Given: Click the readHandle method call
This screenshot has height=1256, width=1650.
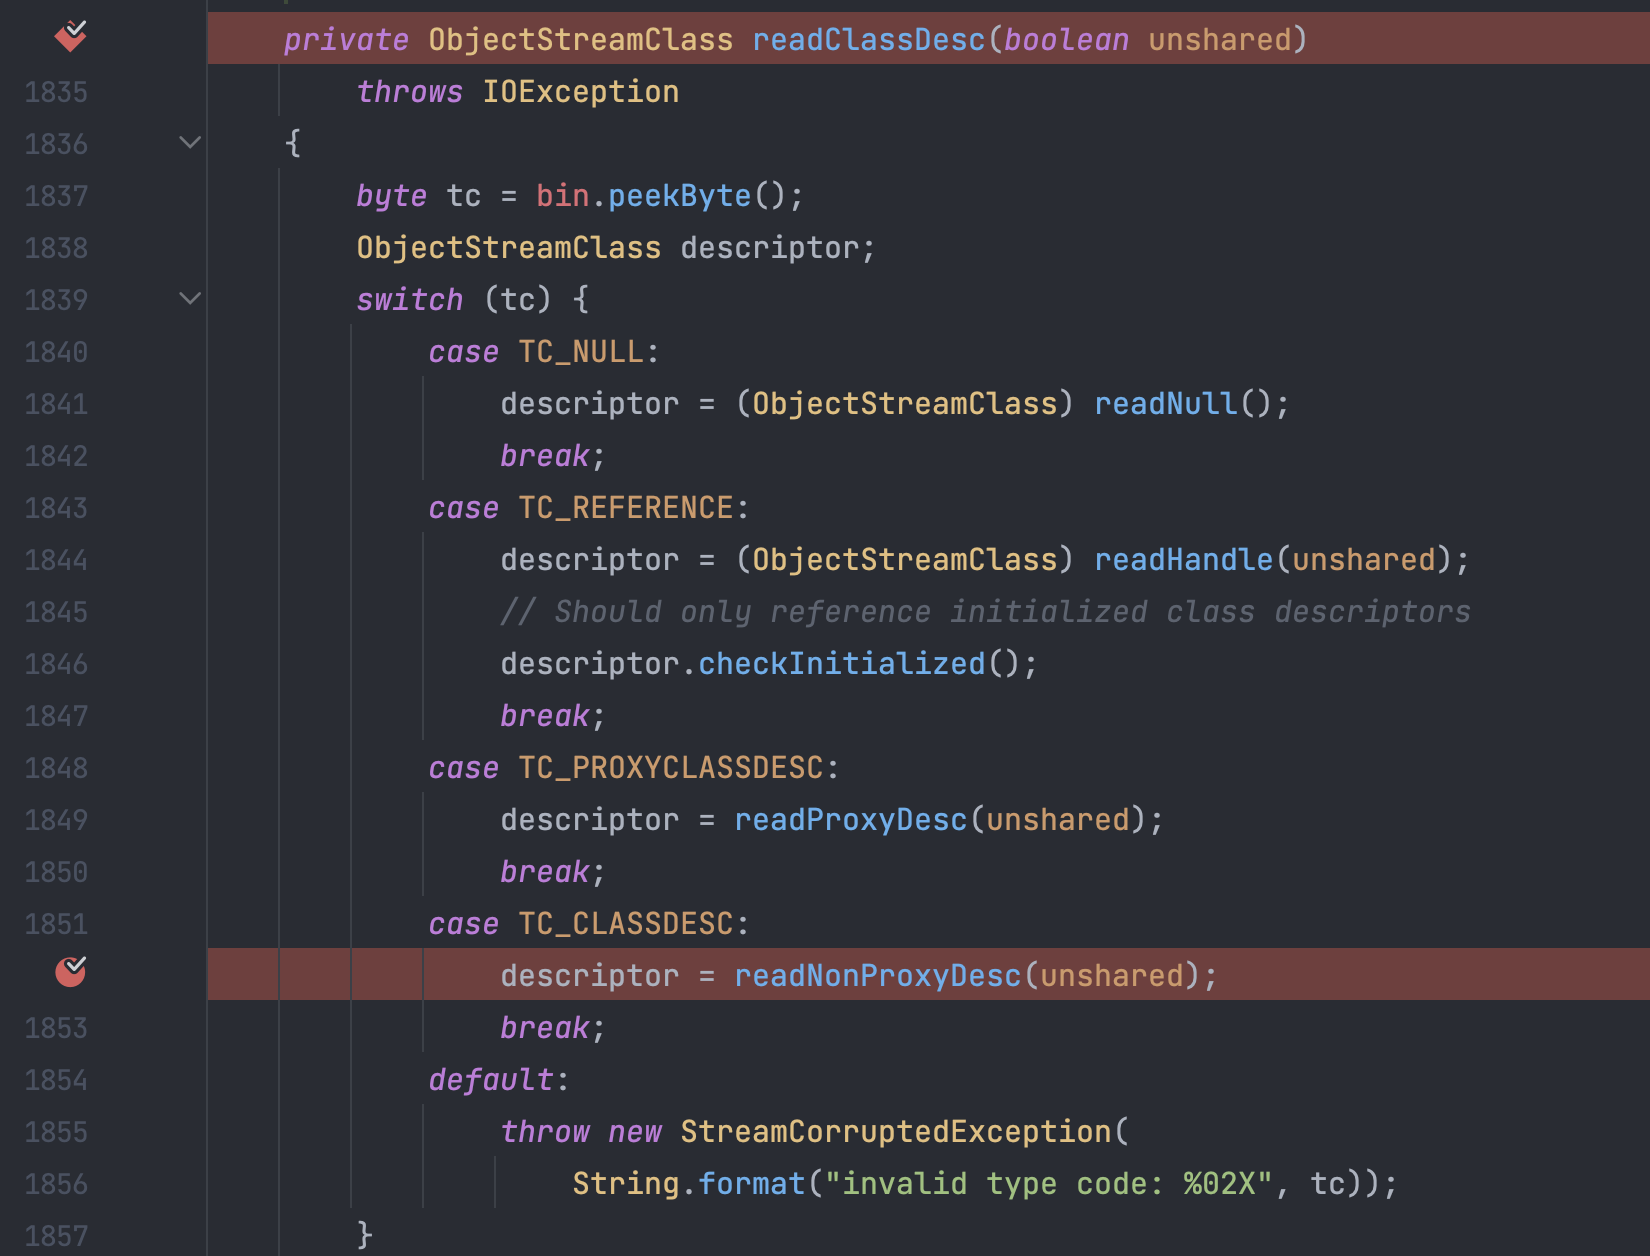Looking at the screenshot, I should [x=1183, y=560].
